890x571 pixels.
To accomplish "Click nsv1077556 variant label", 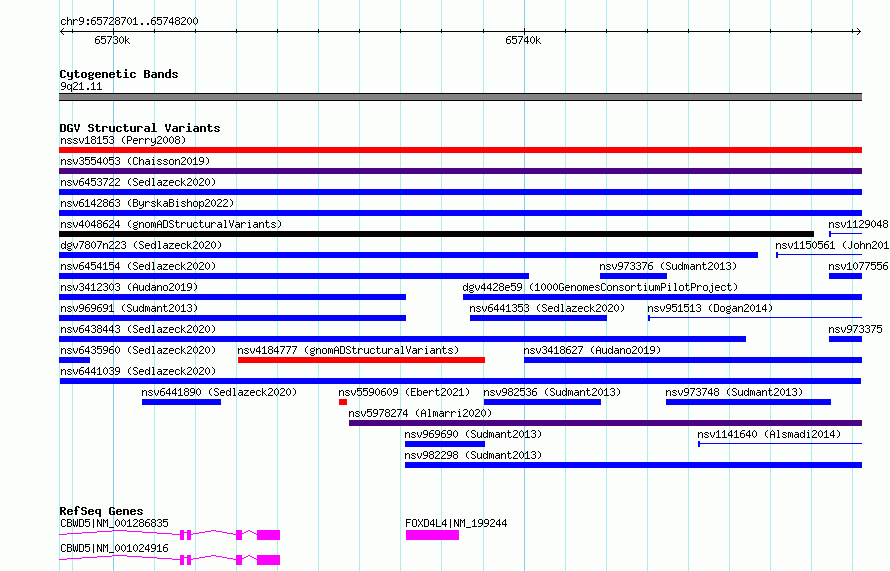I will pyautogui.click(x=858, y=266).
